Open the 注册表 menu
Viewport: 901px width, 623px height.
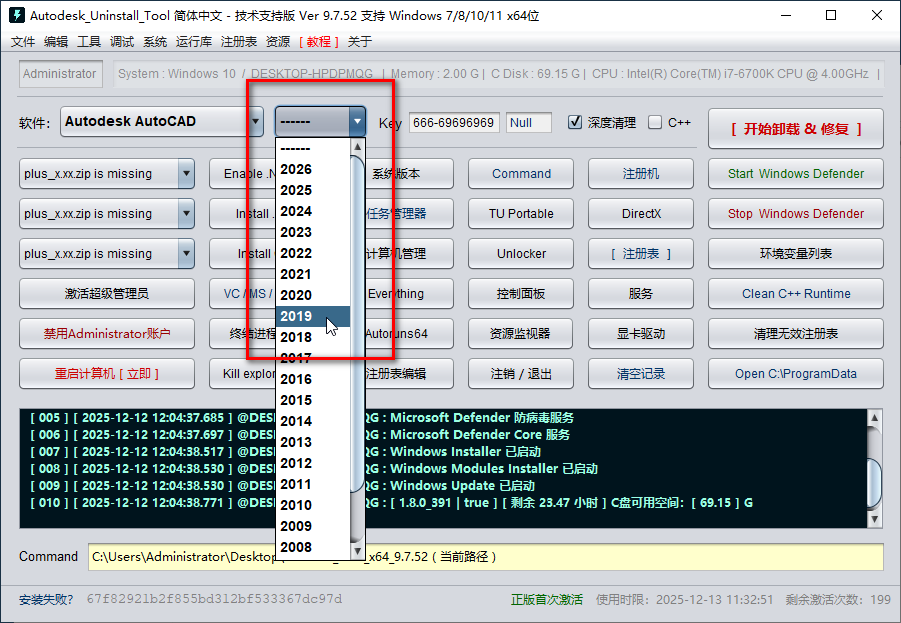(x=238, y=41)
